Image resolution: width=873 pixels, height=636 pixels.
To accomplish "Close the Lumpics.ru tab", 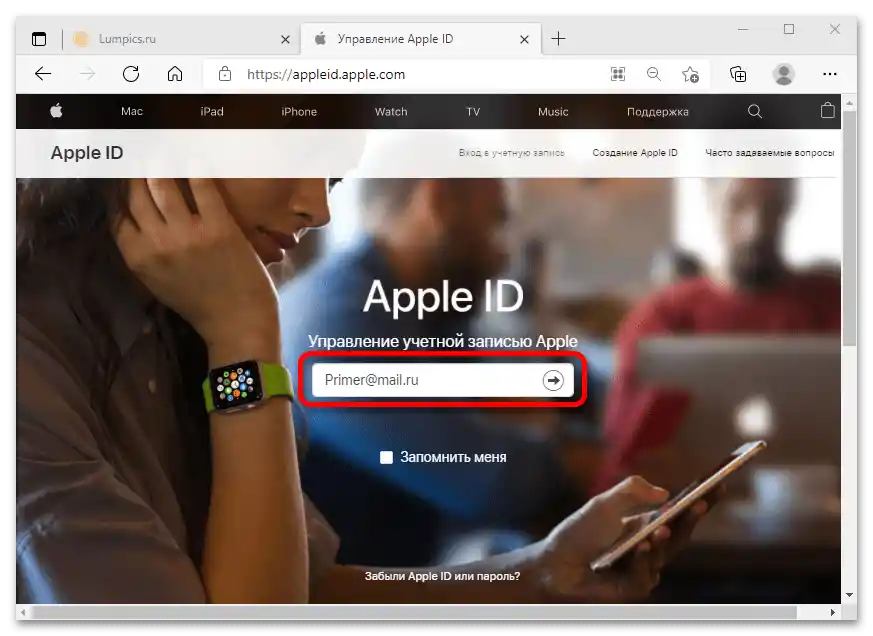I will pyautogui.click(x=285, y=40).
